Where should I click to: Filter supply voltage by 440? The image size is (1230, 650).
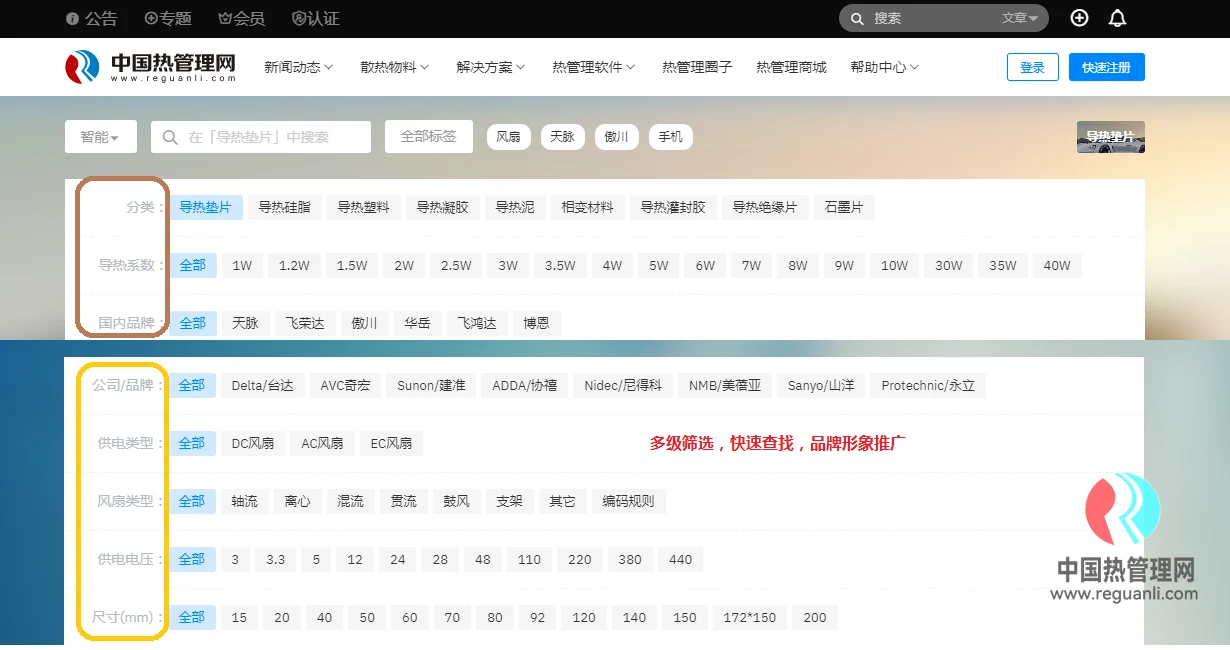tap(680, 559)
